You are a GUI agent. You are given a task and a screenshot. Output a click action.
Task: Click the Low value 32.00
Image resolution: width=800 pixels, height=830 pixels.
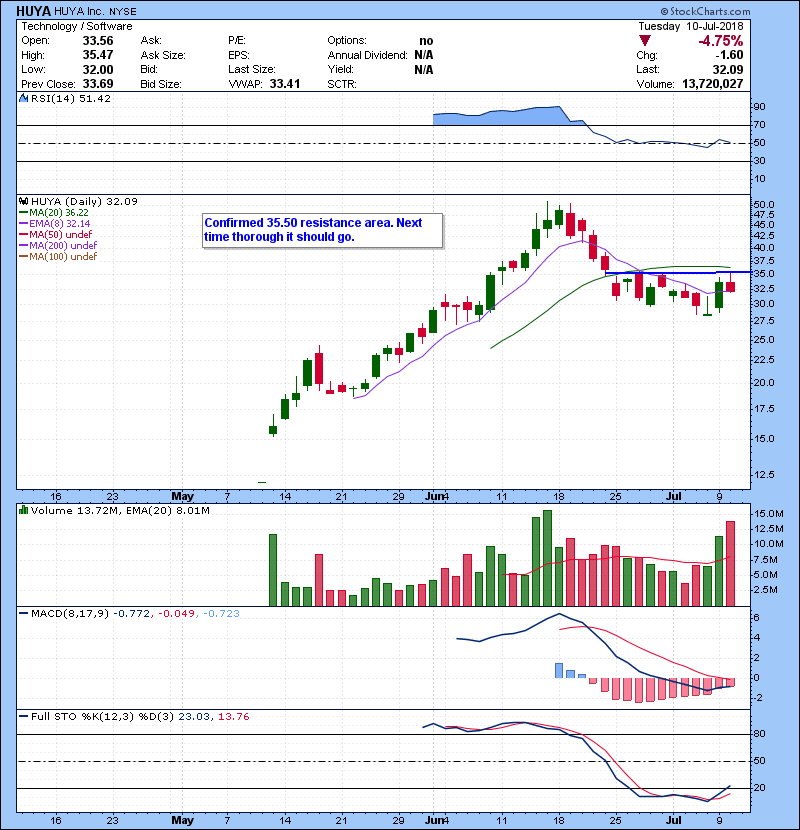point(98,69)
